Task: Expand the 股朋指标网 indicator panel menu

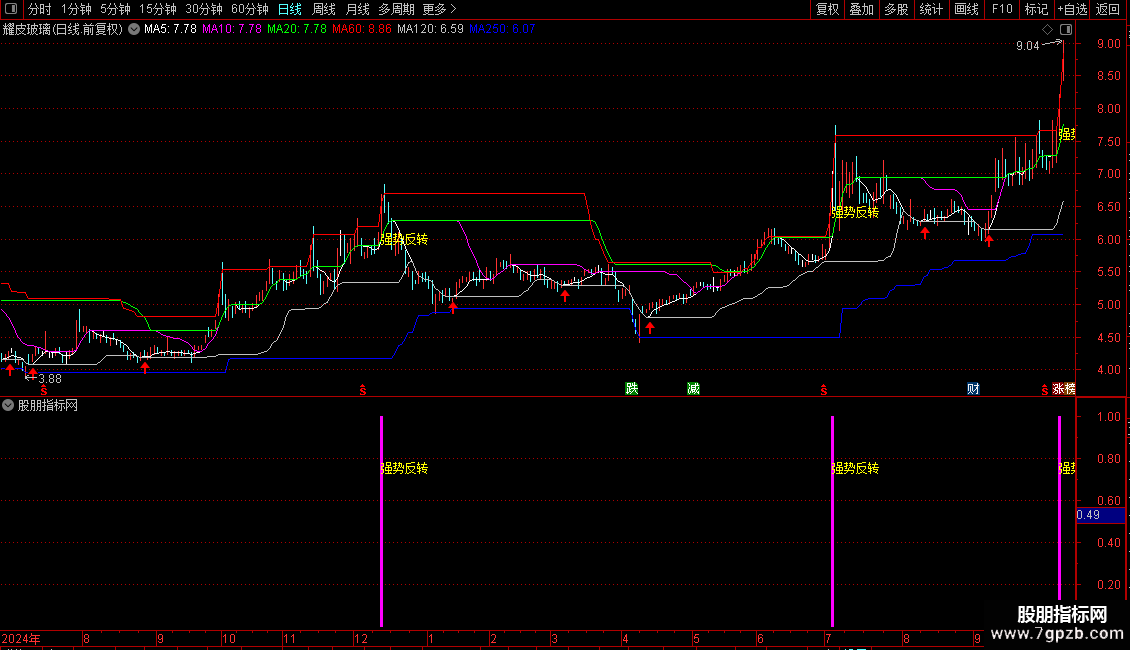Action: [9, 405]
